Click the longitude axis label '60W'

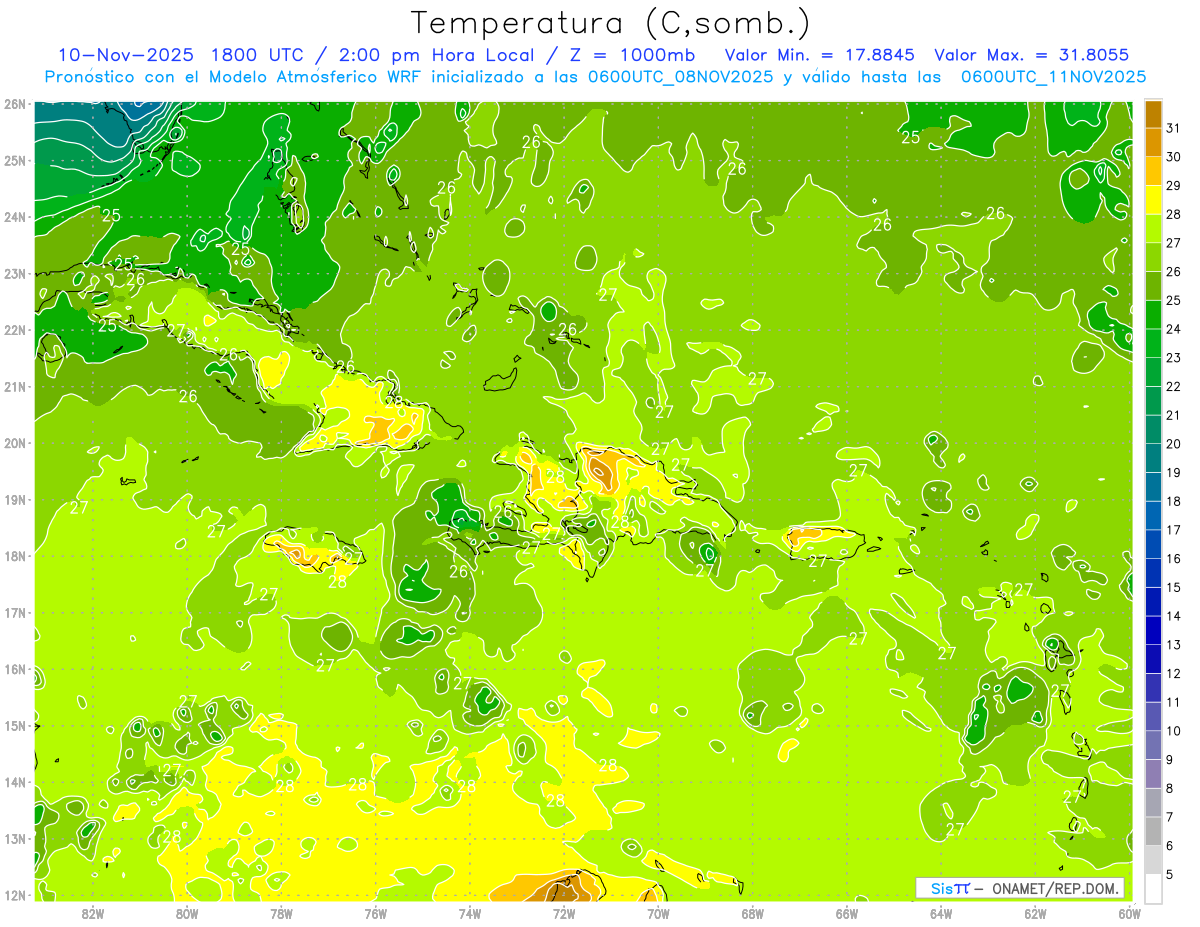click(1129, 913)
